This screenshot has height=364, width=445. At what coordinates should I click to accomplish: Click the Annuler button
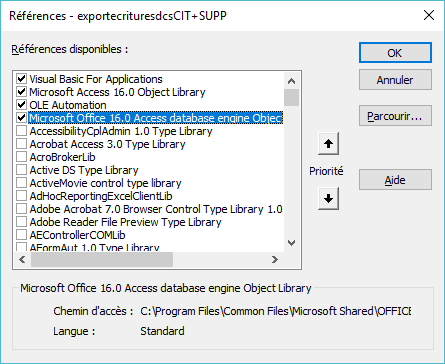click(395, 80)
